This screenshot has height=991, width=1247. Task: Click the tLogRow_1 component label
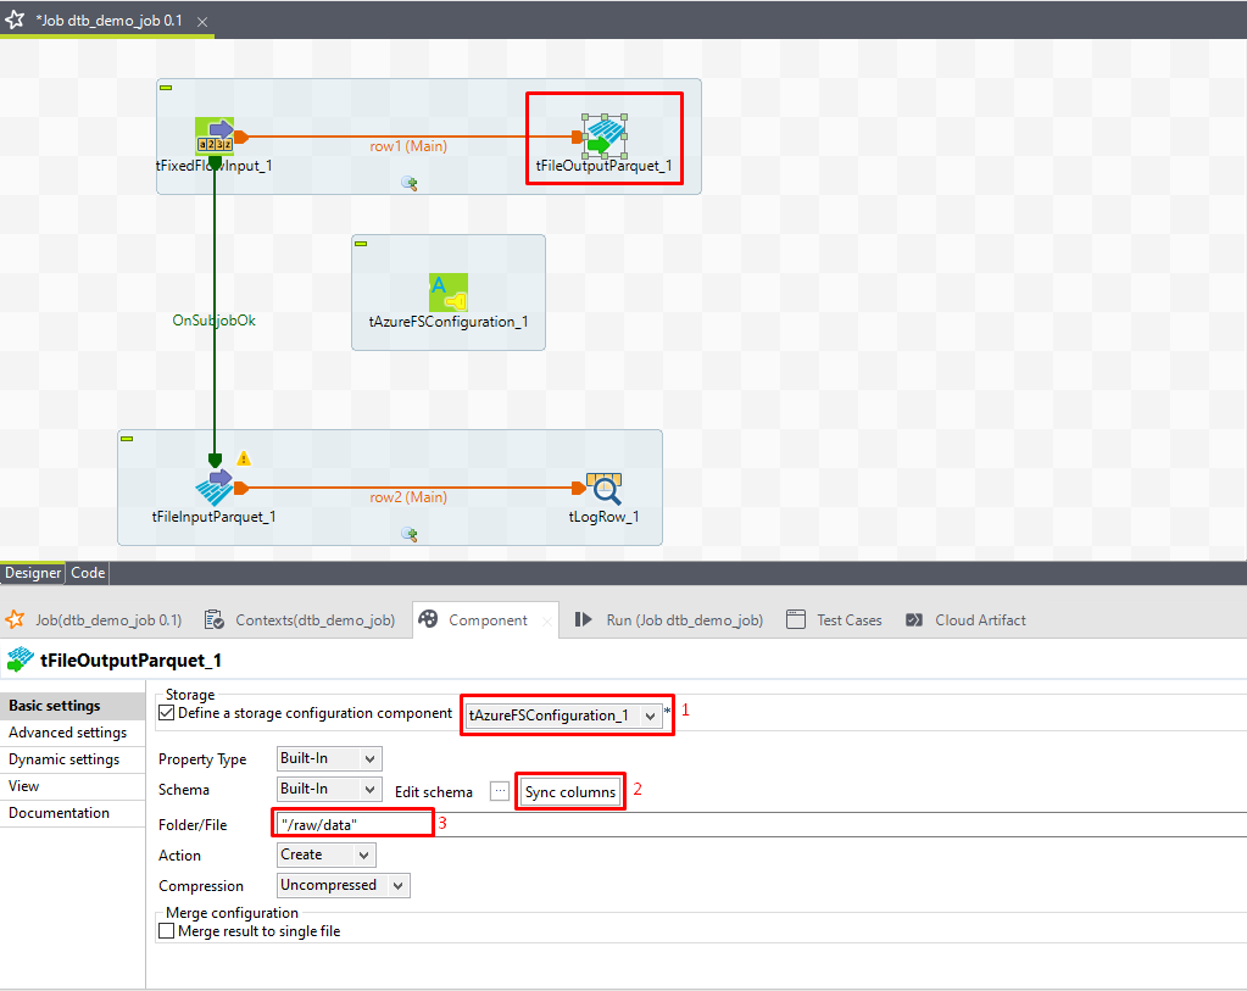tap(604, 517)
